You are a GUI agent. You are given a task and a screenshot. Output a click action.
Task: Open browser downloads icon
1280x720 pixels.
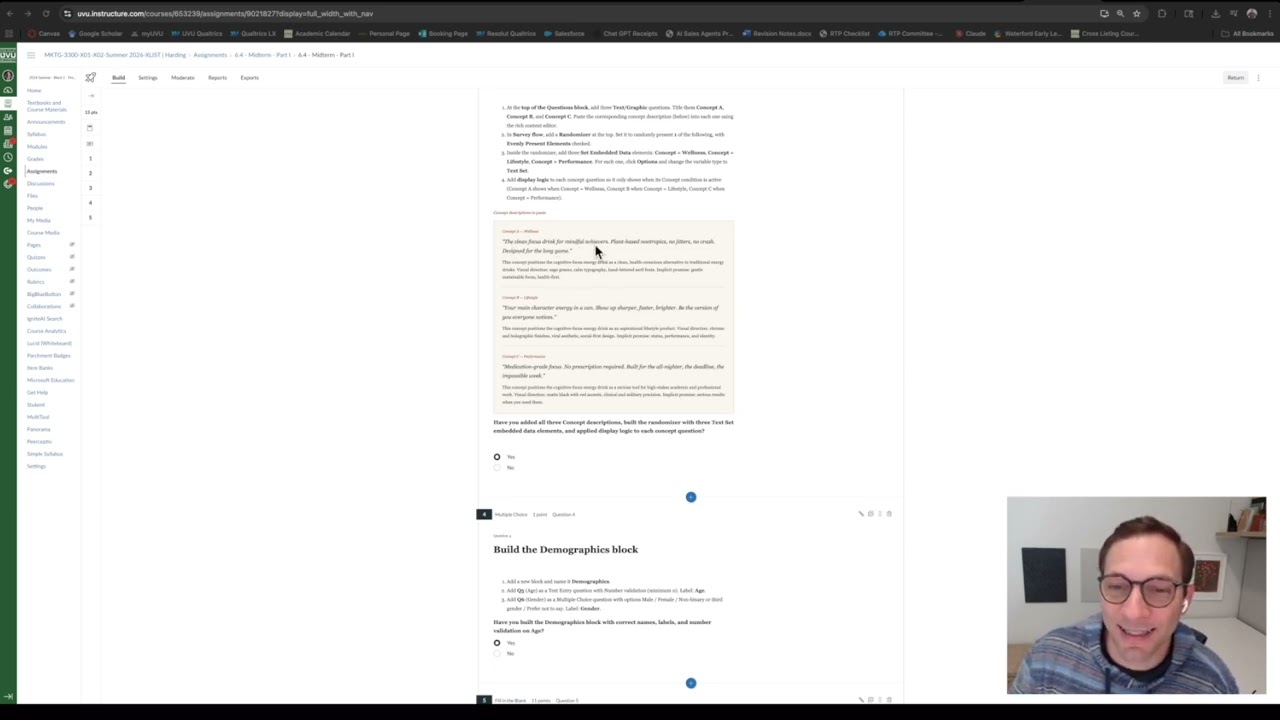[x=1215, y=14]
